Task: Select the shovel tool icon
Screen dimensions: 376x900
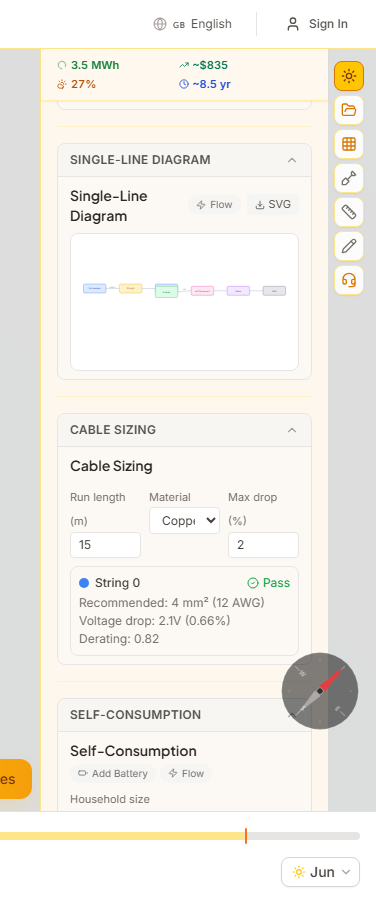Action: click(349, 178)
